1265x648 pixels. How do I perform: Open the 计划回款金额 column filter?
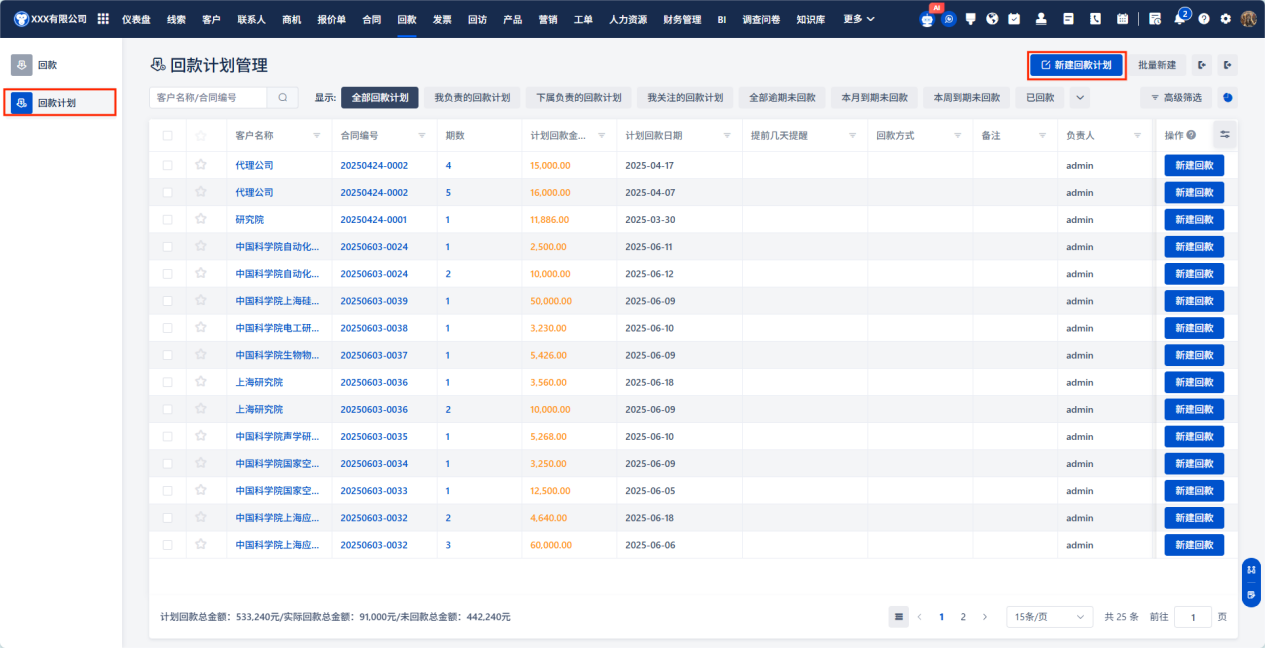coord(602,135)
